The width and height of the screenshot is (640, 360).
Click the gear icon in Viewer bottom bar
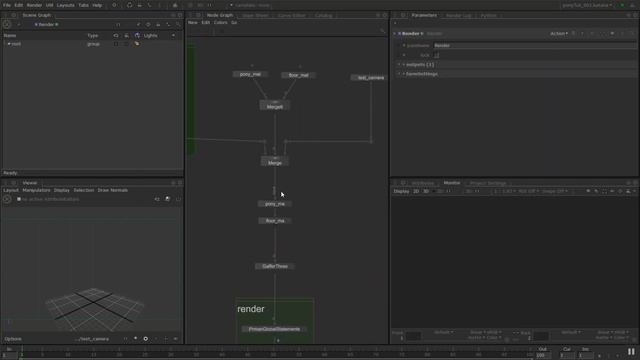(145, 339)
